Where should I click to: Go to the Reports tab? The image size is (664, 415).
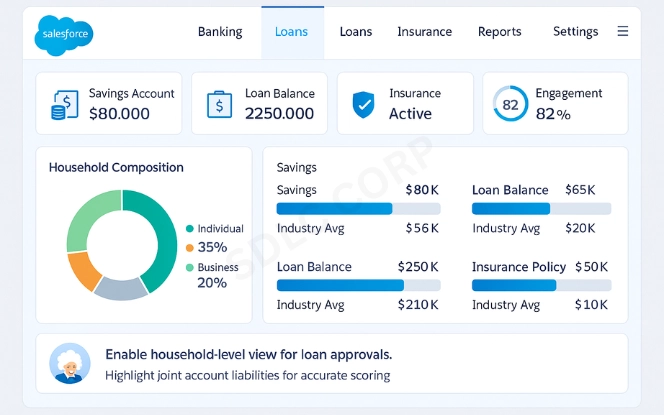499,32
